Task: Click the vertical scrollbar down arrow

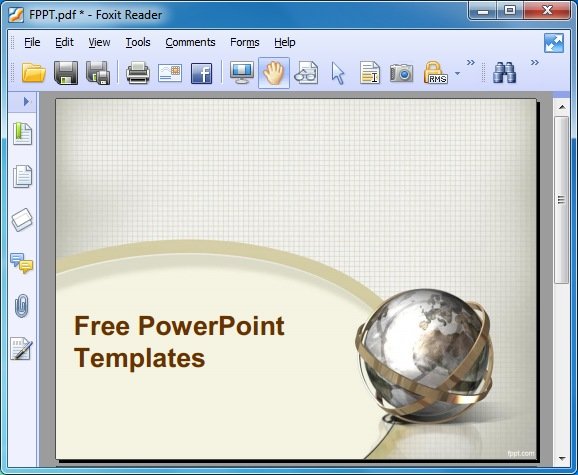Action: pos(562,458)
